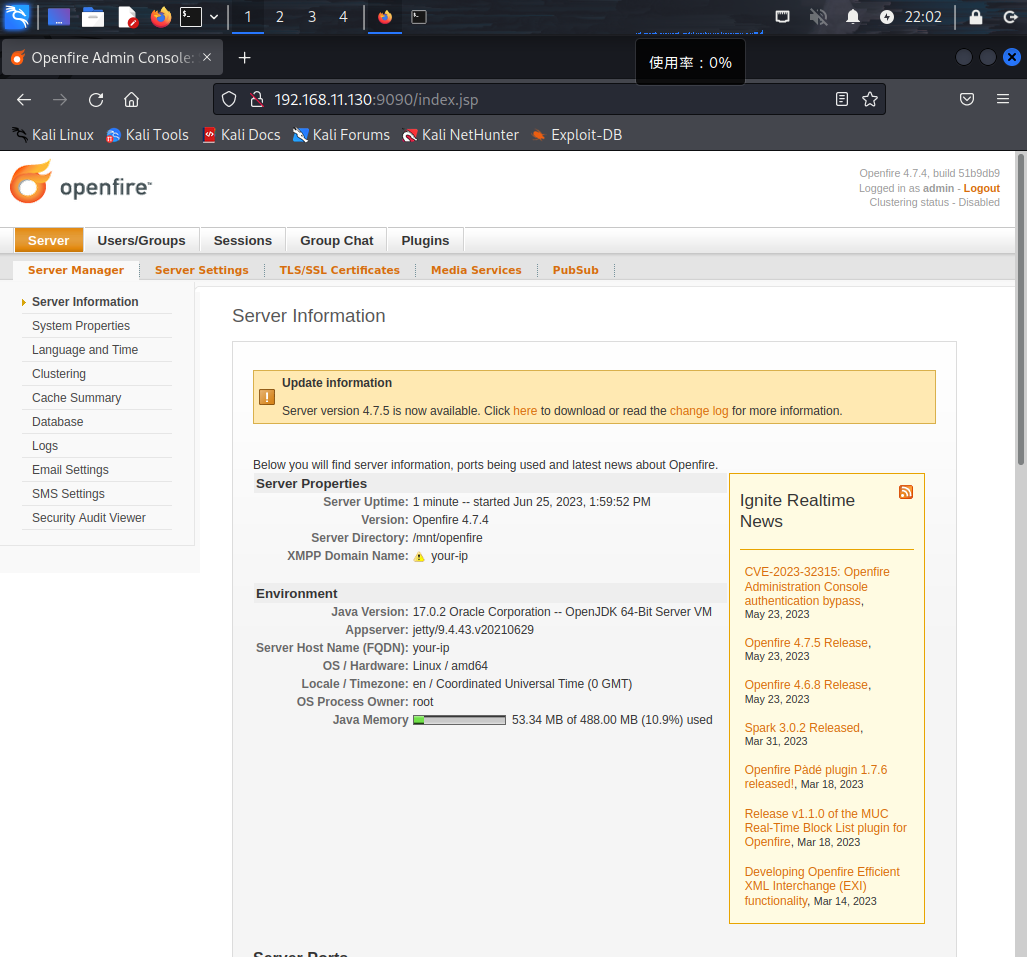Click the XMPP Domain Name warning icon

[420, 557]
